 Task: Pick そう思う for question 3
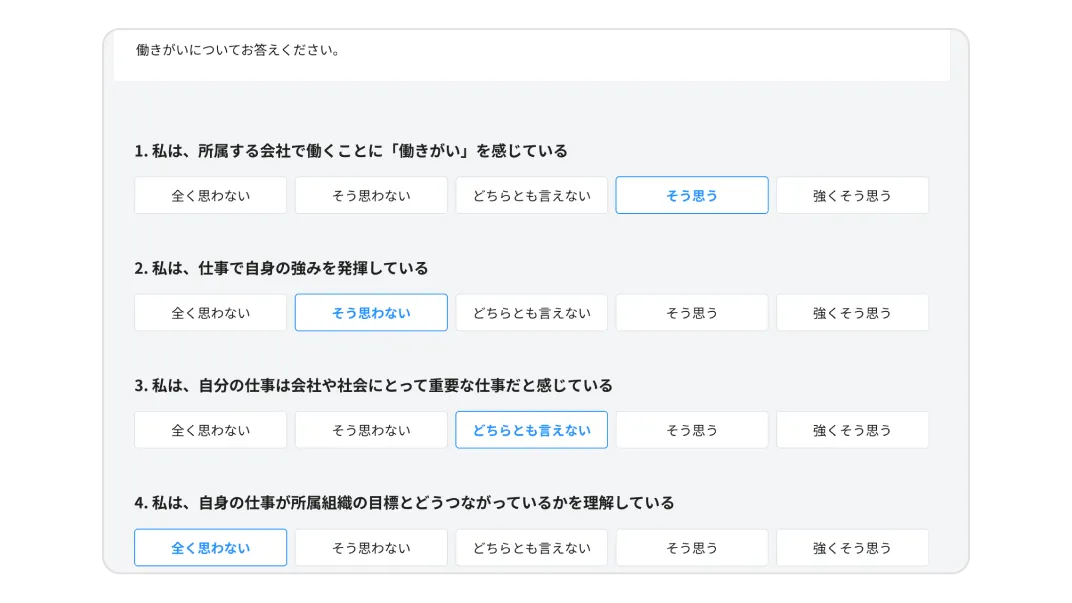pos(692,429)
